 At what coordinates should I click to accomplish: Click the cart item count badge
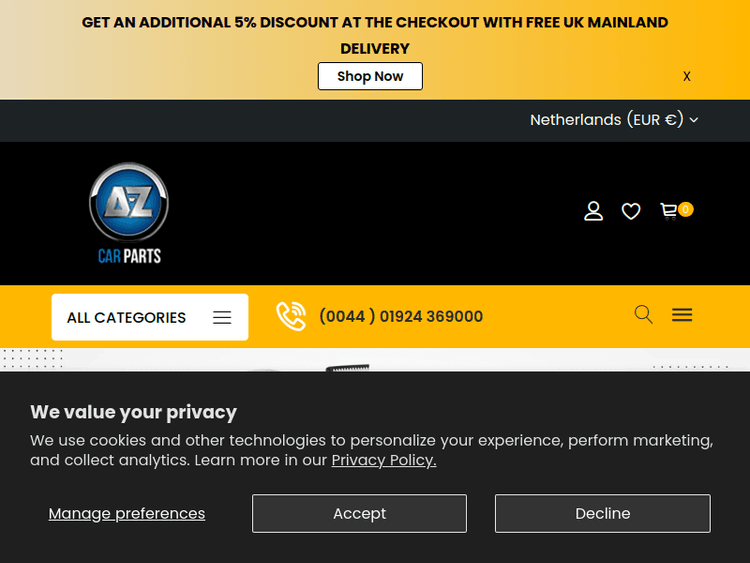tap(685, 209)
